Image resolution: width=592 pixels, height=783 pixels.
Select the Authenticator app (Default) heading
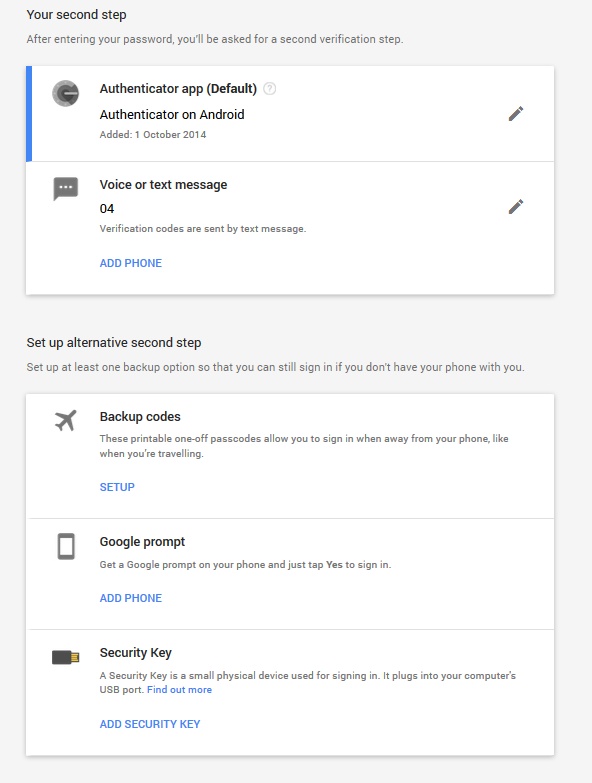pyautogui.click(x=178, y=88)
